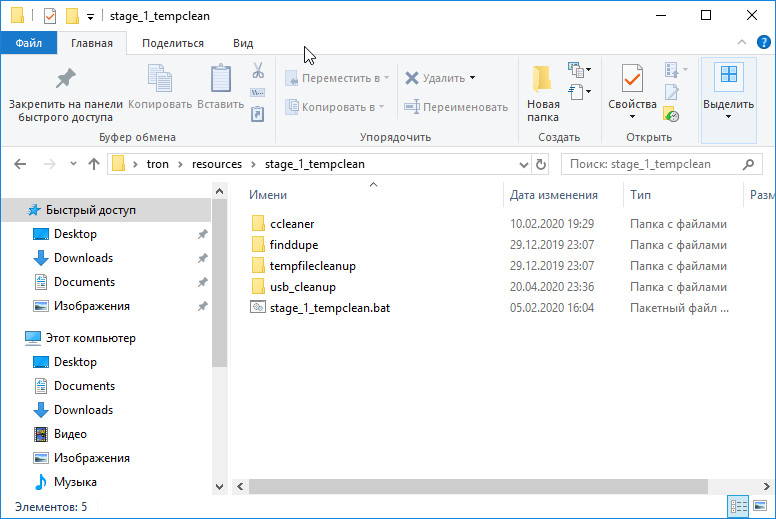Switch to the View tab
The height and width of the screenshot is (519, 776).
tap(243, 43)
